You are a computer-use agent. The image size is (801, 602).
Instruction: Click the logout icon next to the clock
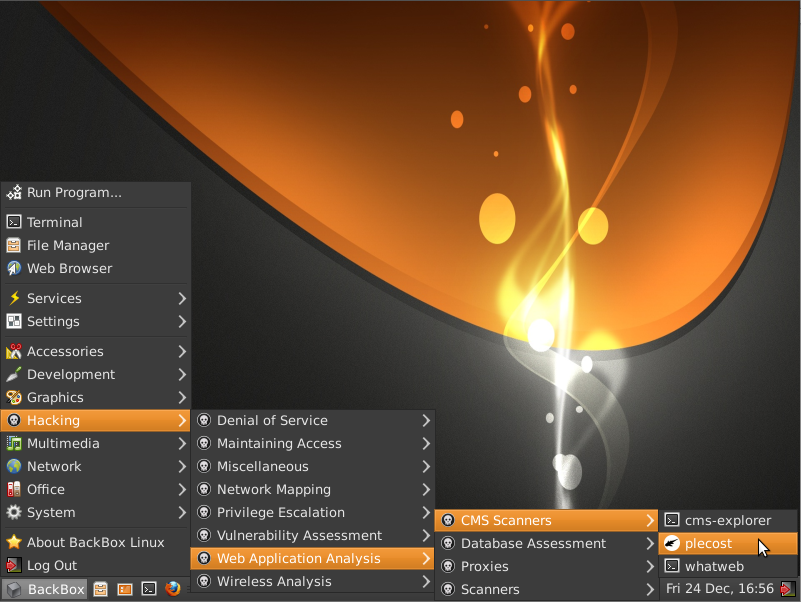(789, 589)
